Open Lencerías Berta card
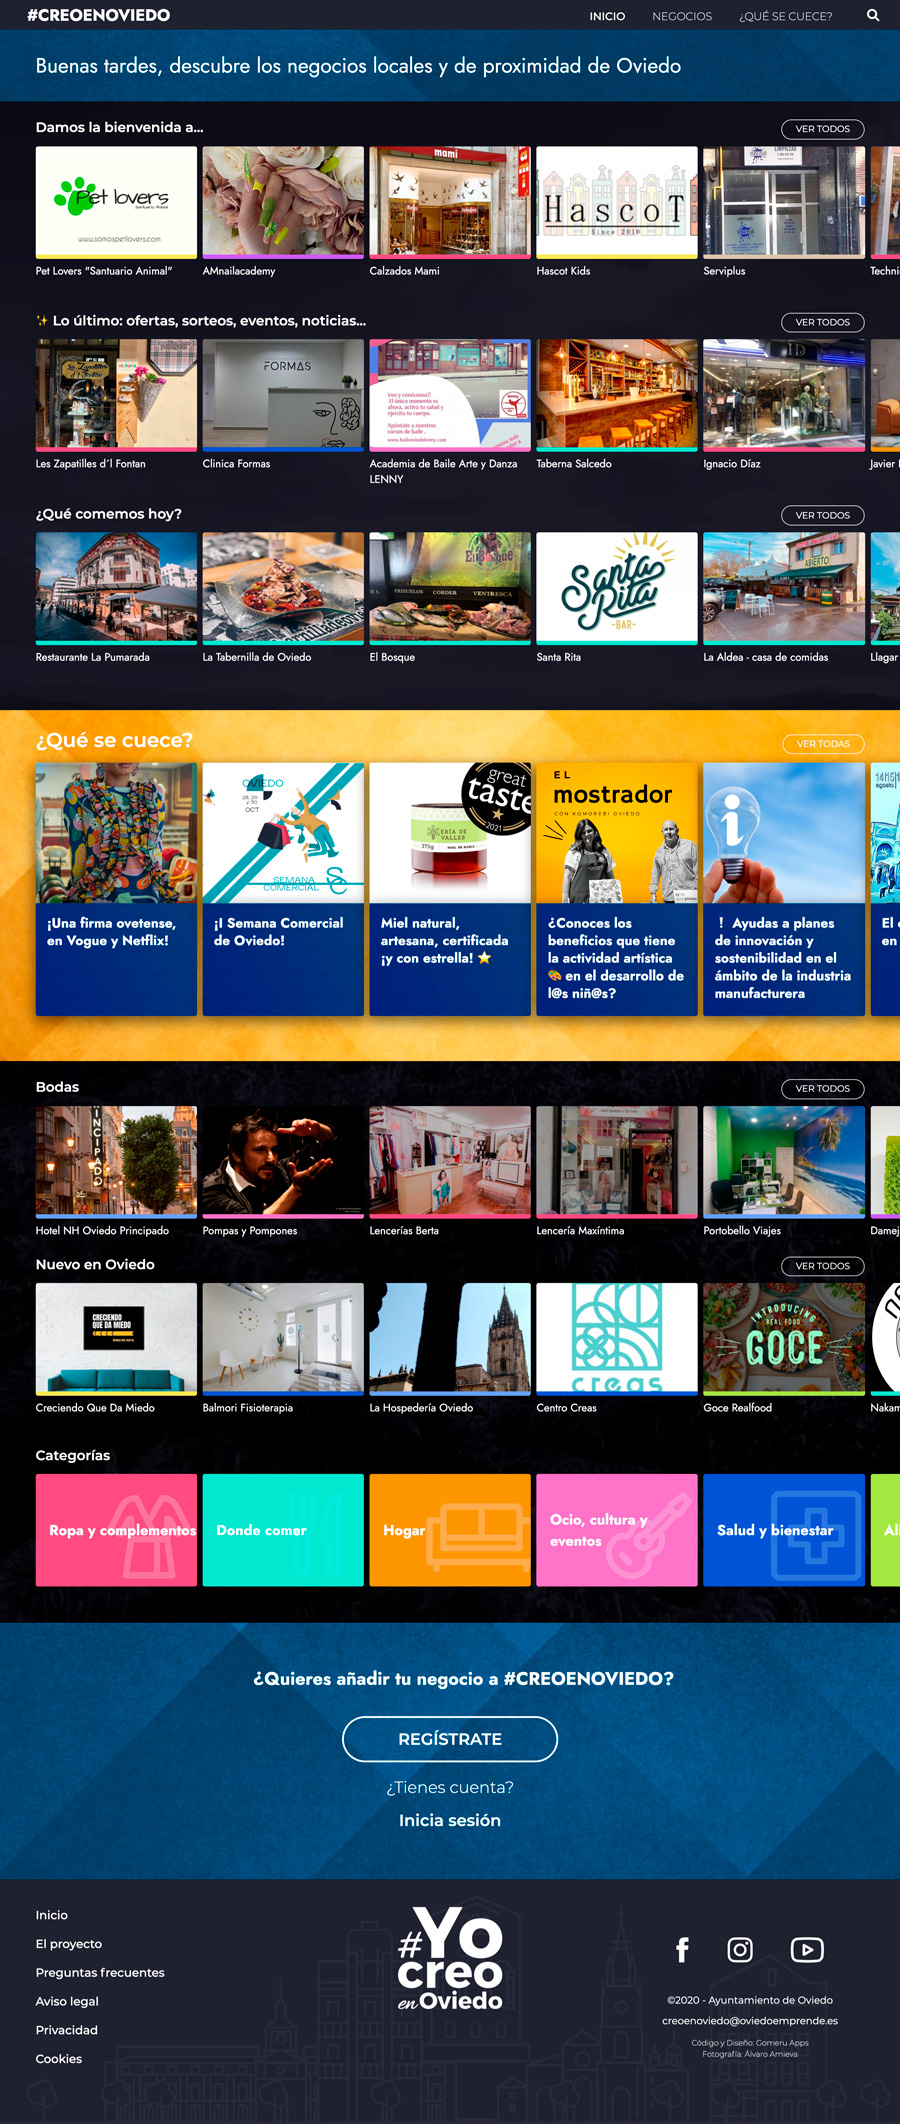Viewport: 900px width, 2124px height. [450, 1171]
